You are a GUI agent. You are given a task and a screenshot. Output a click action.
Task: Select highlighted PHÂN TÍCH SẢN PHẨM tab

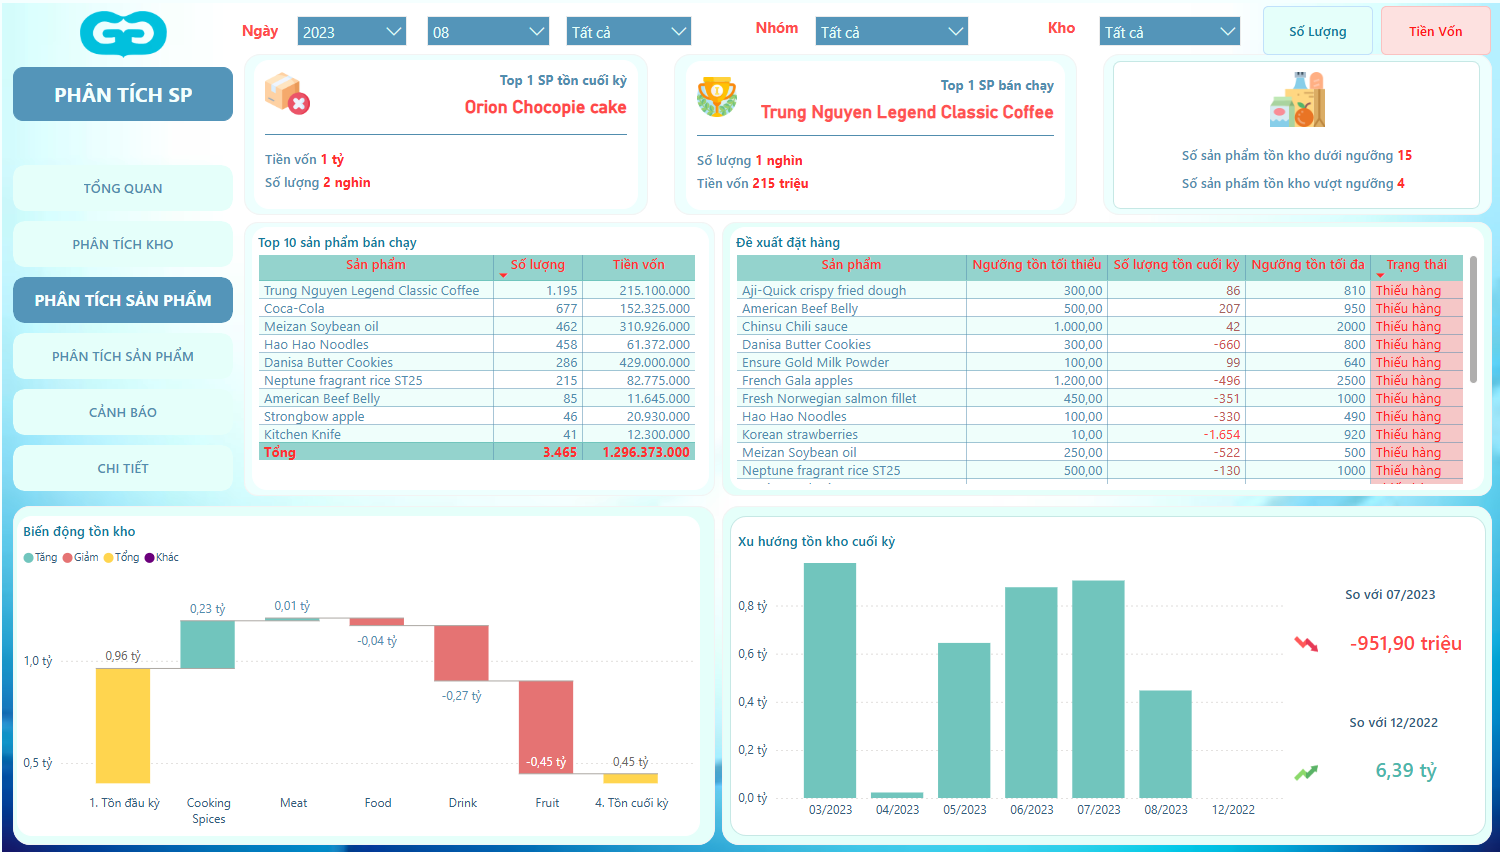pyautogui.click(x=123, y=300)
